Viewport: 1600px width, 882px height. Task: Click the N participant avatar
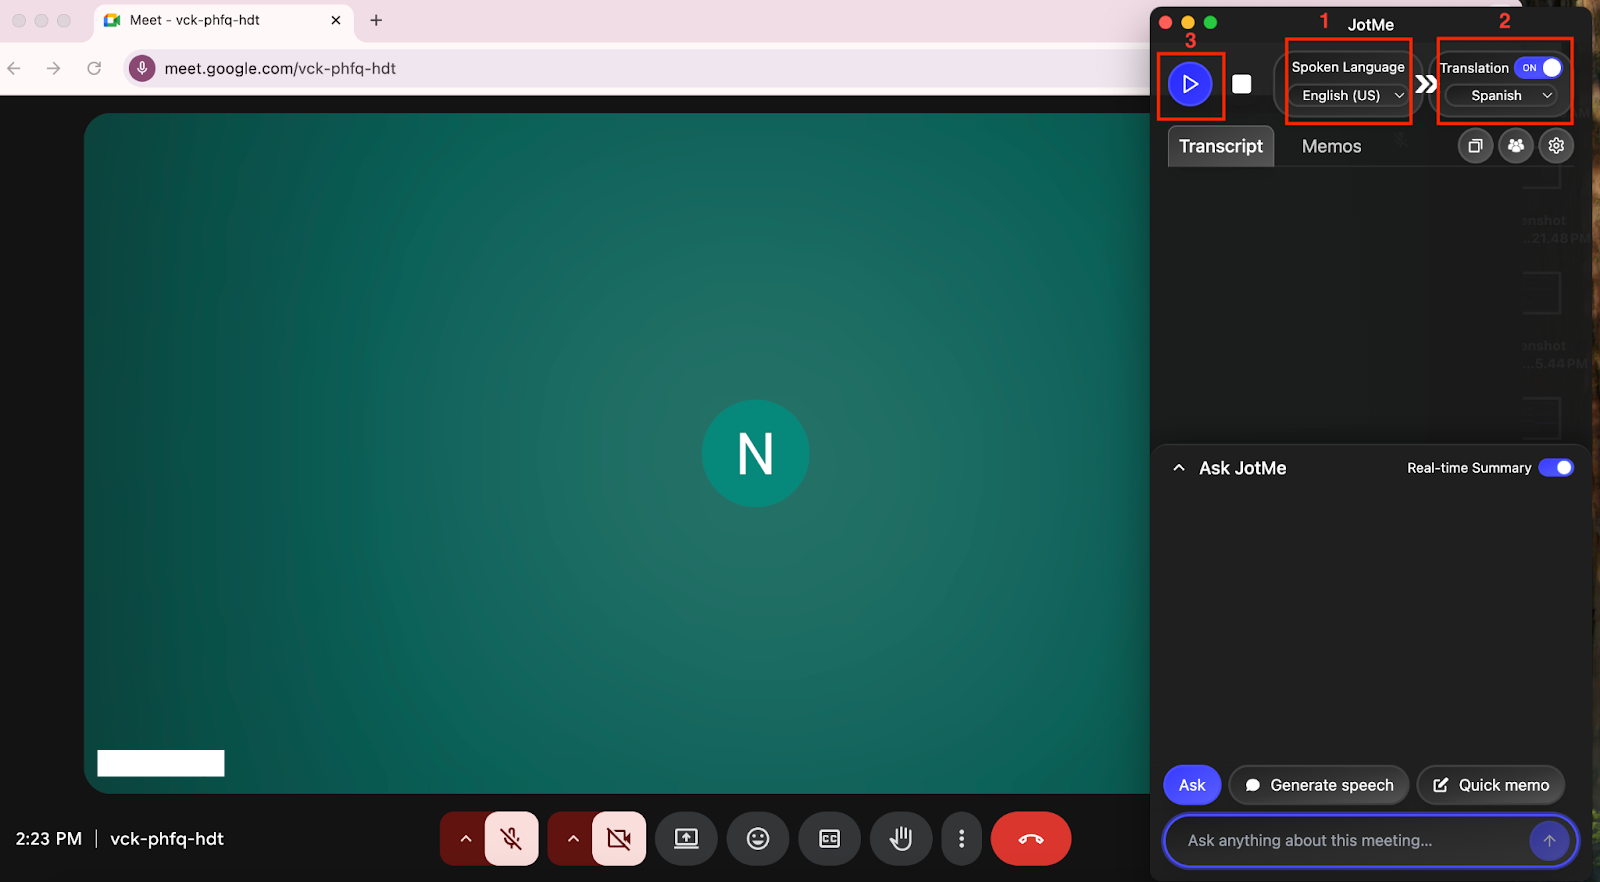pyautogui.click(x=755, y=453)
